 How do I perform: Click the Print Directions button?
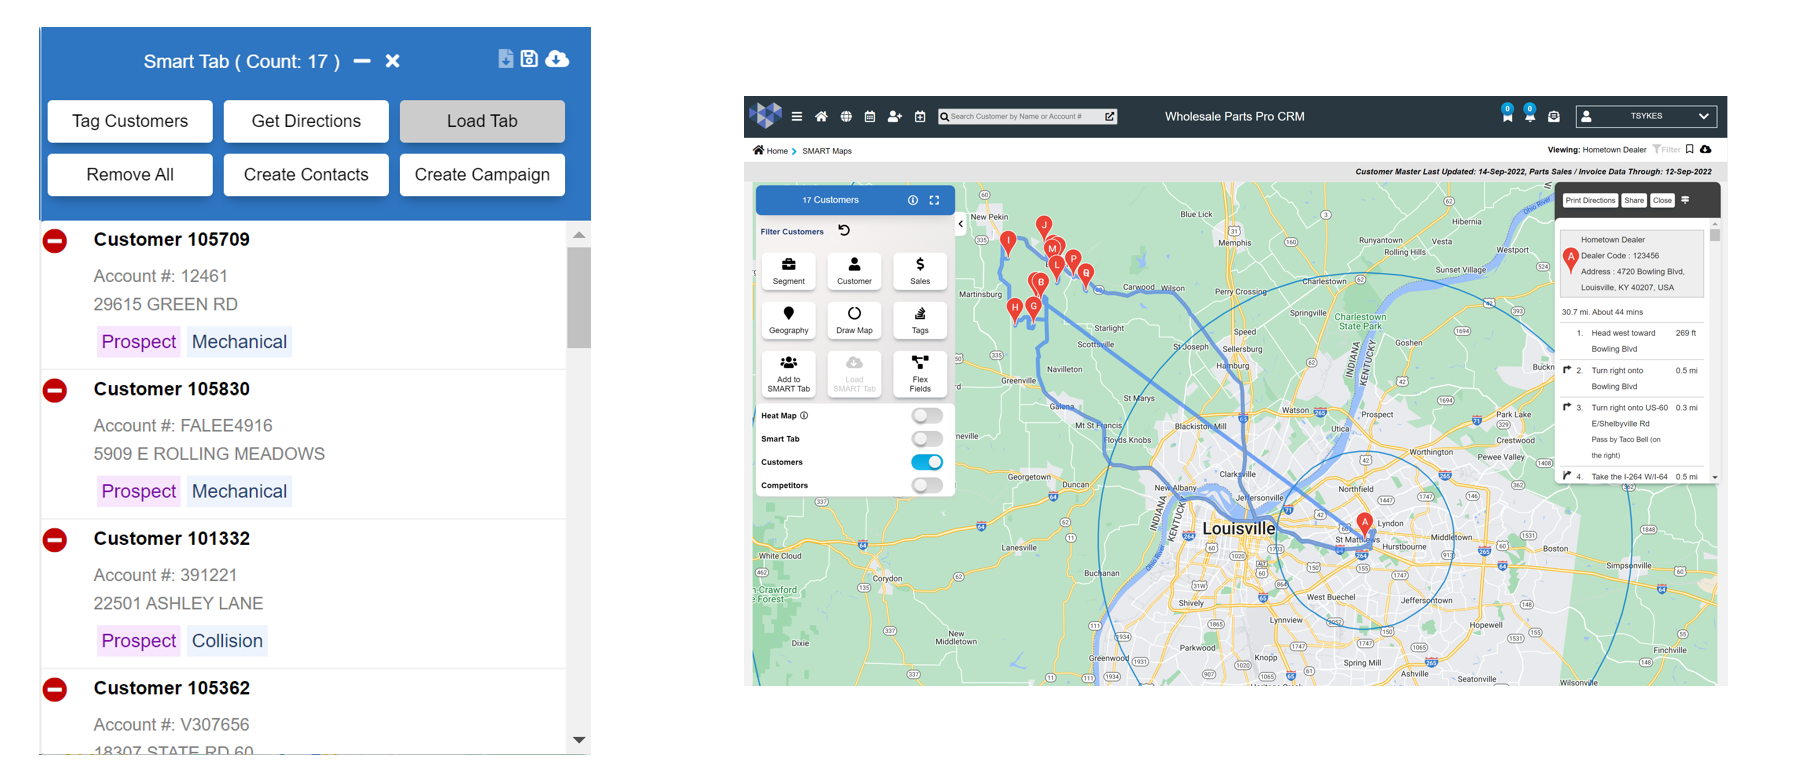(x=1590, y=201)
